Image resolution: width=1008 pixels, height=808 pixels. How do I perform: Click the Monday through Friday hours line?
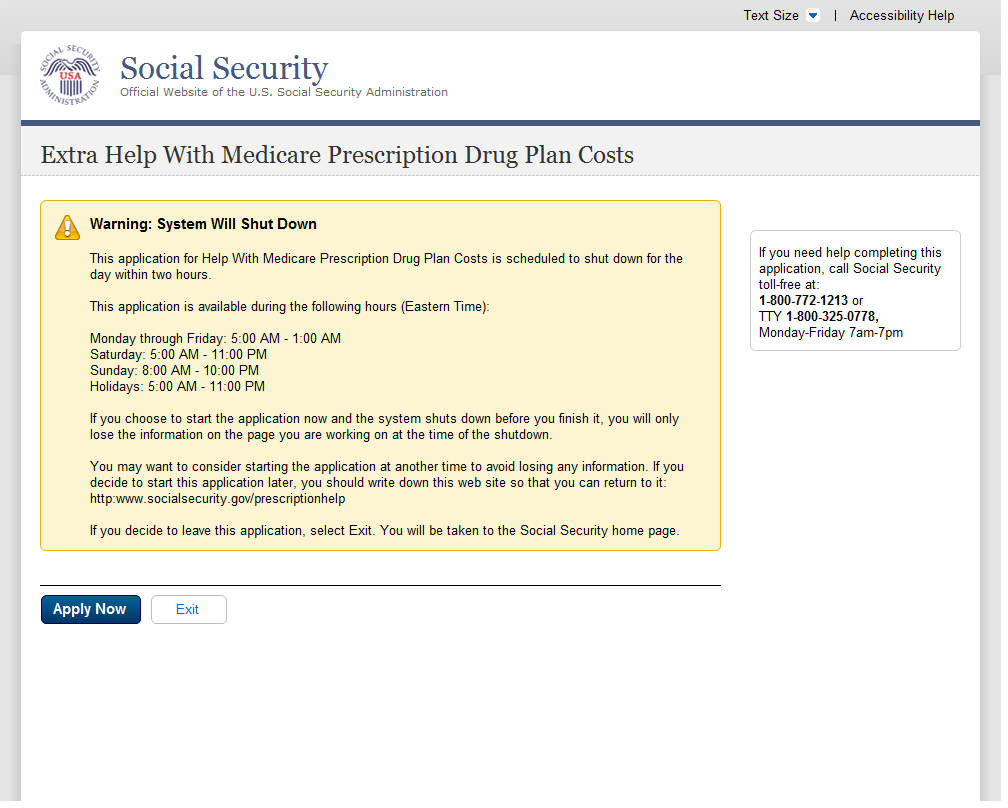215,338
